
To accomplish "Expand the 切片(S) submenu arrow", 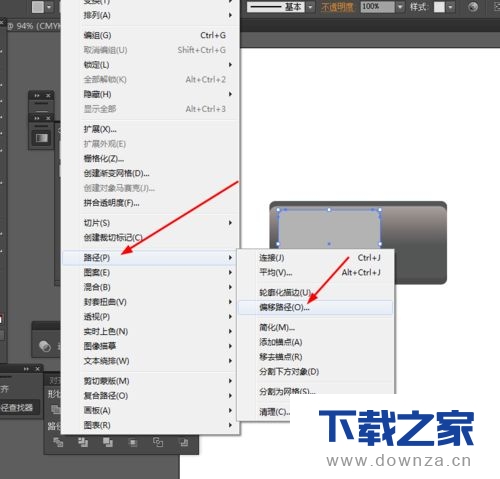I will [230, 223].
